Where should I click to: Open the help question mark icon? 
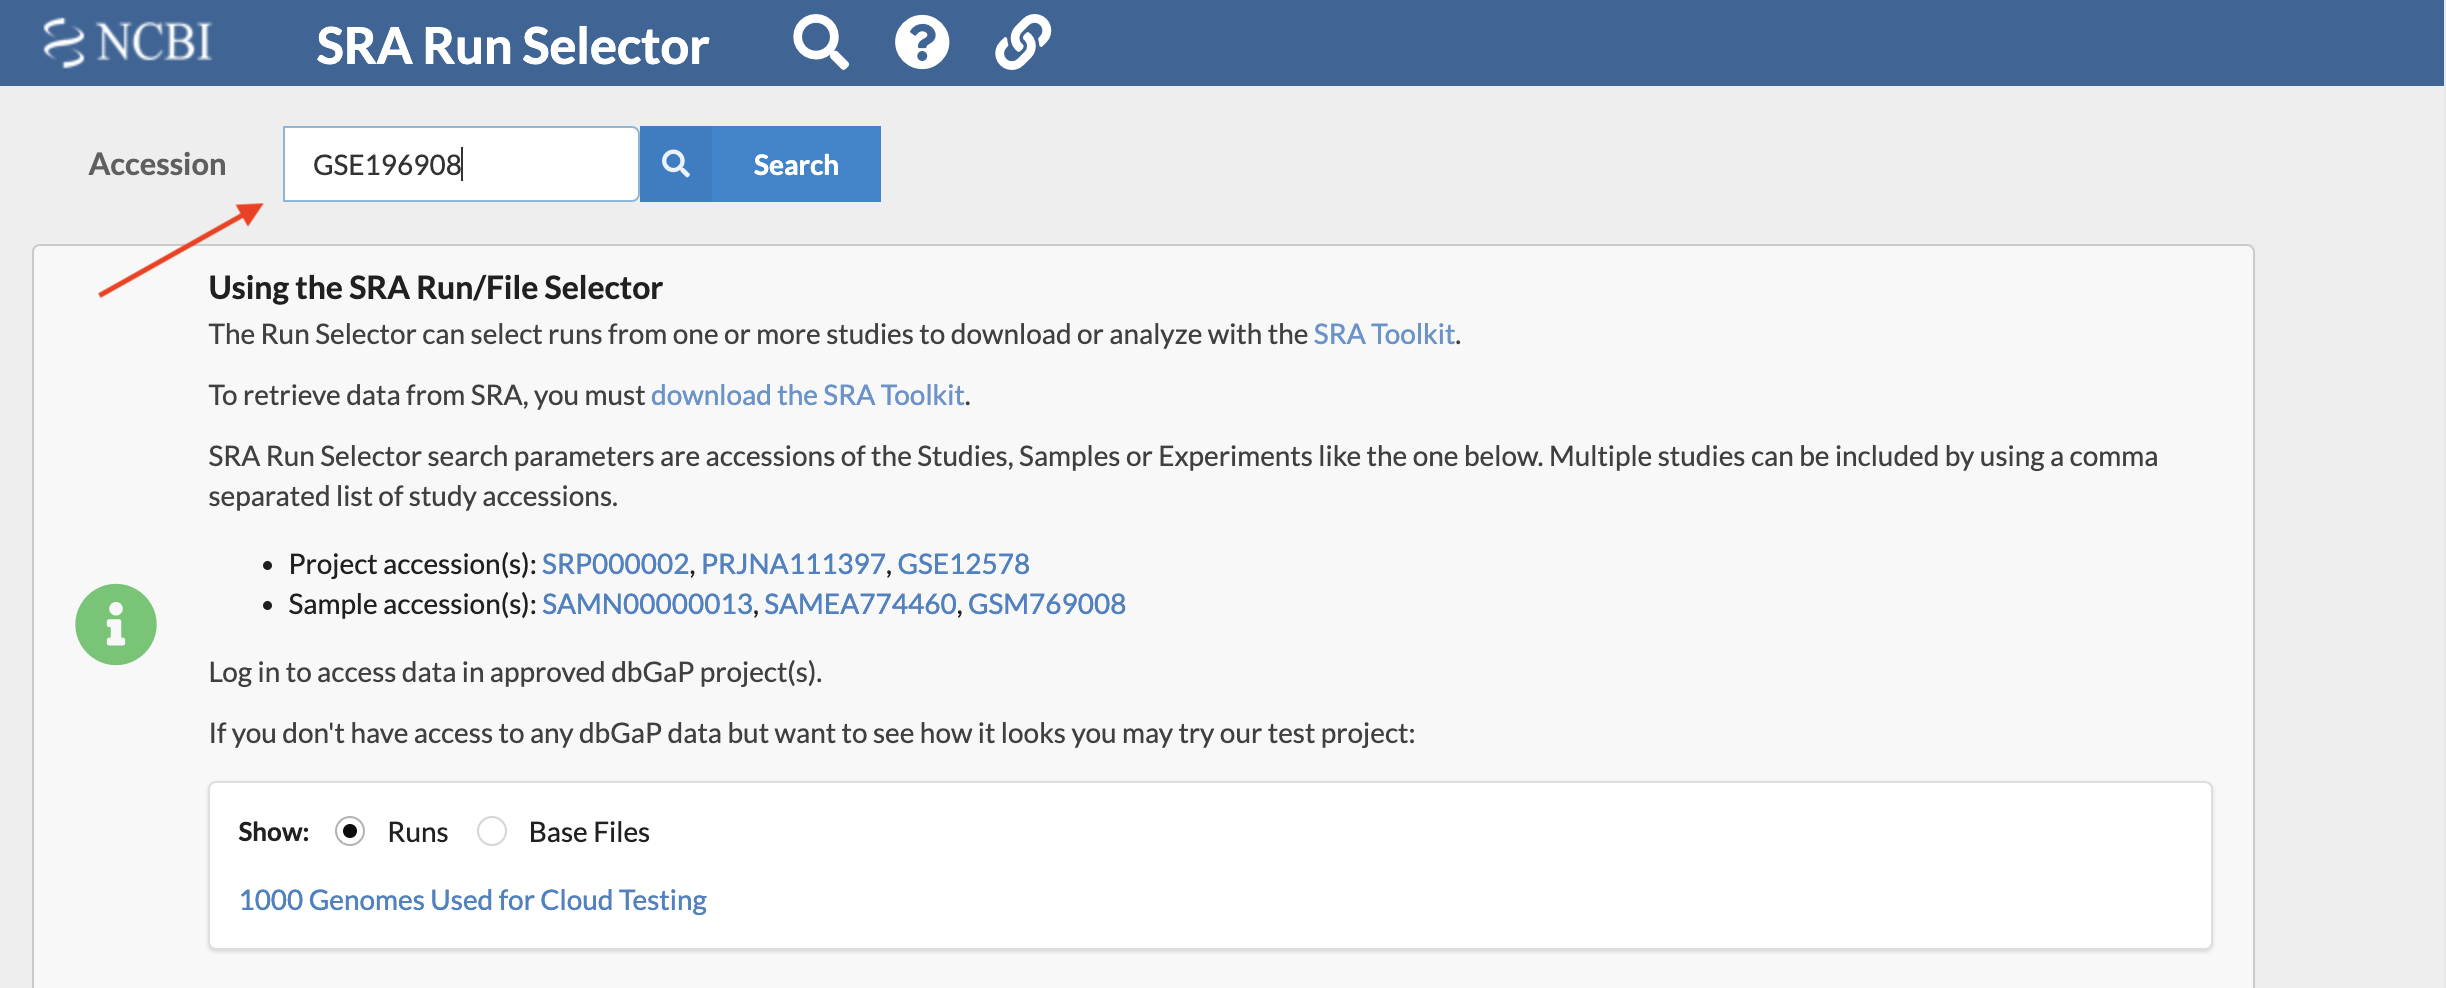pos(921,43)
